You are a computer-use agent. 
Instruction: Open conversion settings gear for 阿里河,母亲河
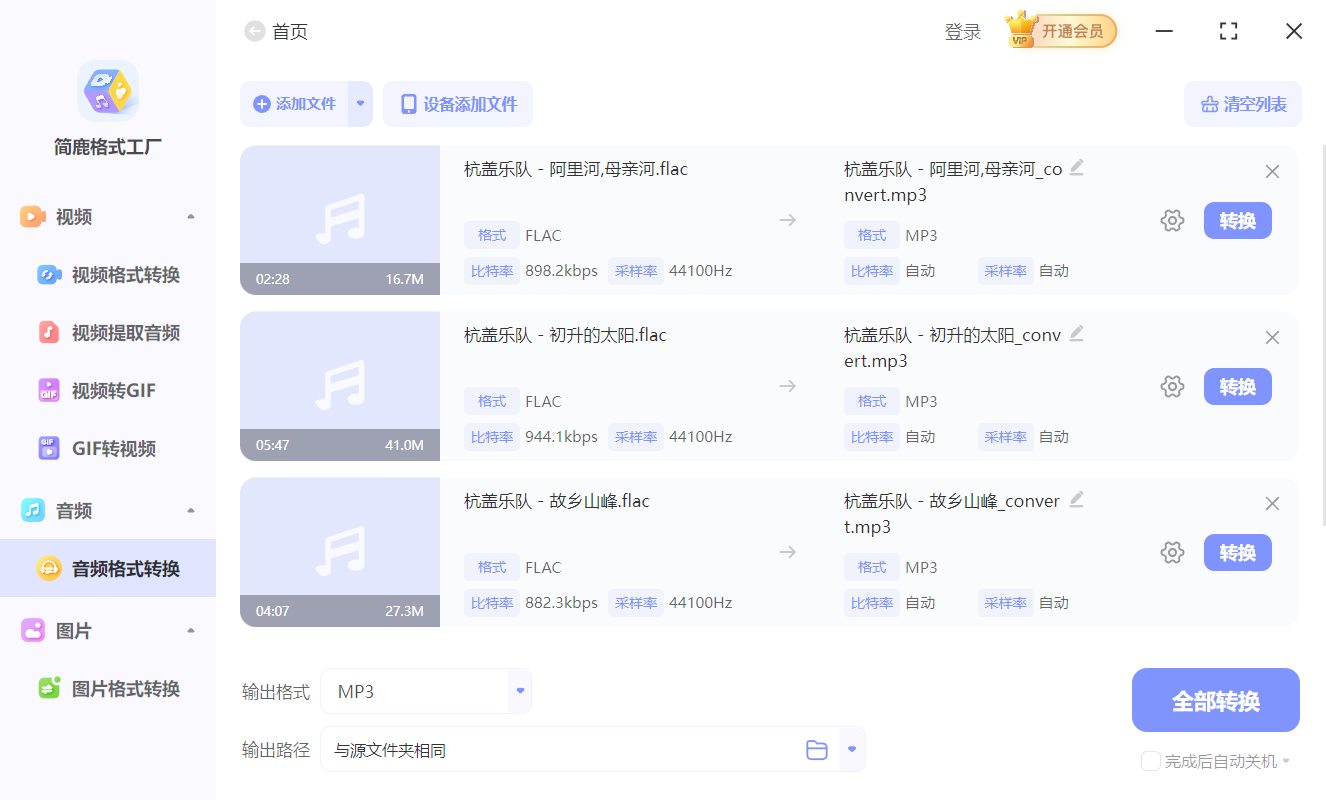coord(1172,220)
